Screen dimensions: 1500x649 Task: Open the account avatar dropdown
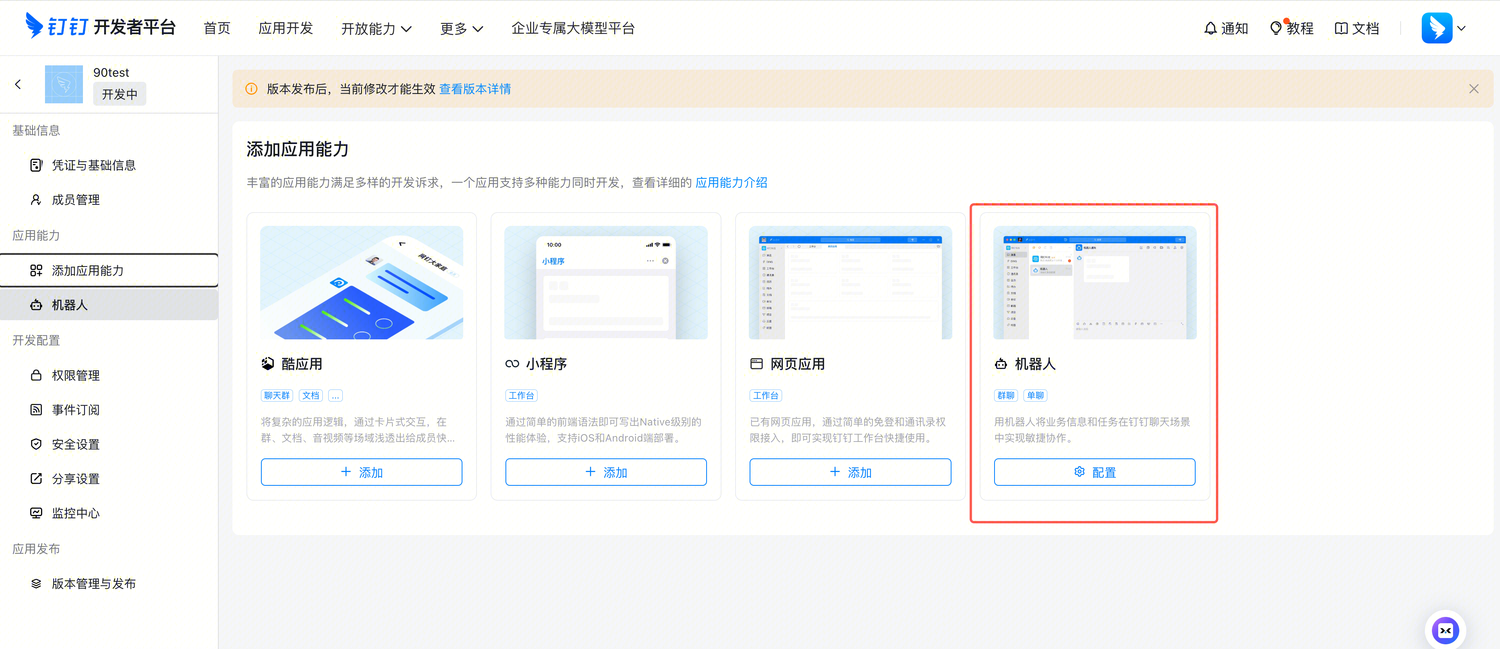1443,28
